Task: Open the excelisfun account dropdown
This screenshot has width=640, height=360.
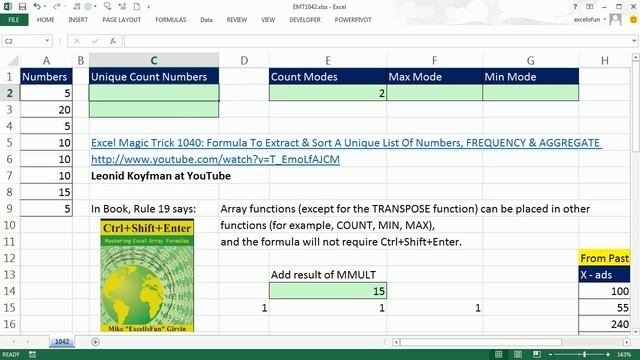Action: tap(590, 19)
